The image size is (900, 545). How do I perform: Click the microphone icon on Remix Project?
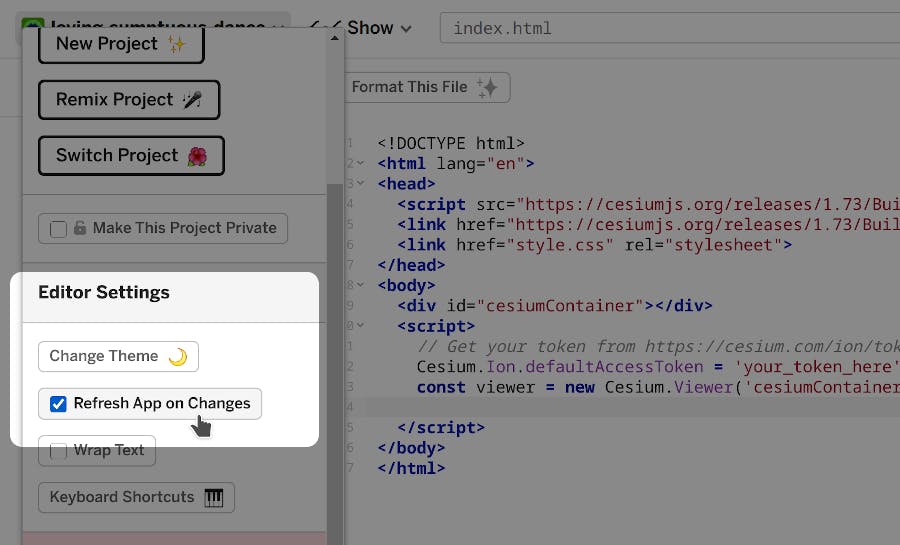(192, 100)
